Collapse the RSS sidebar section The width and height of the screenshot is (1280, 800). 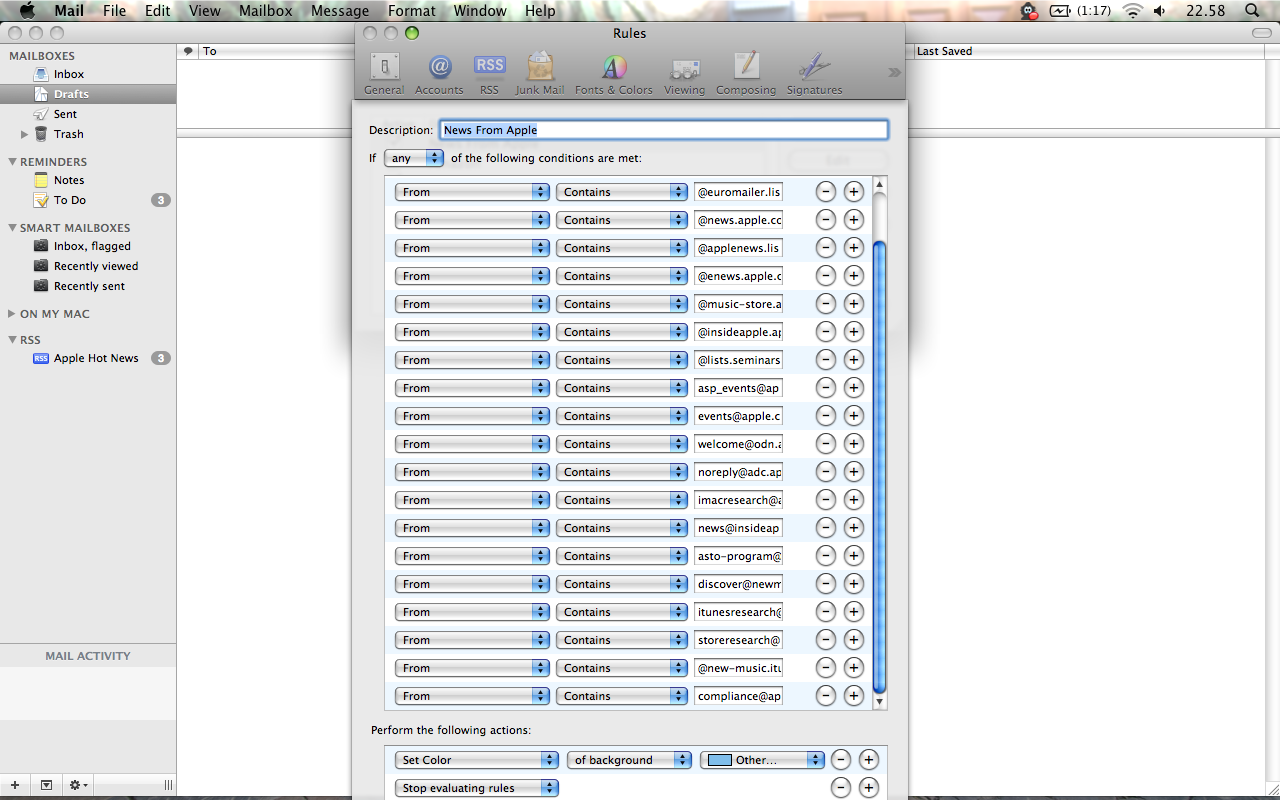[12, 340]
